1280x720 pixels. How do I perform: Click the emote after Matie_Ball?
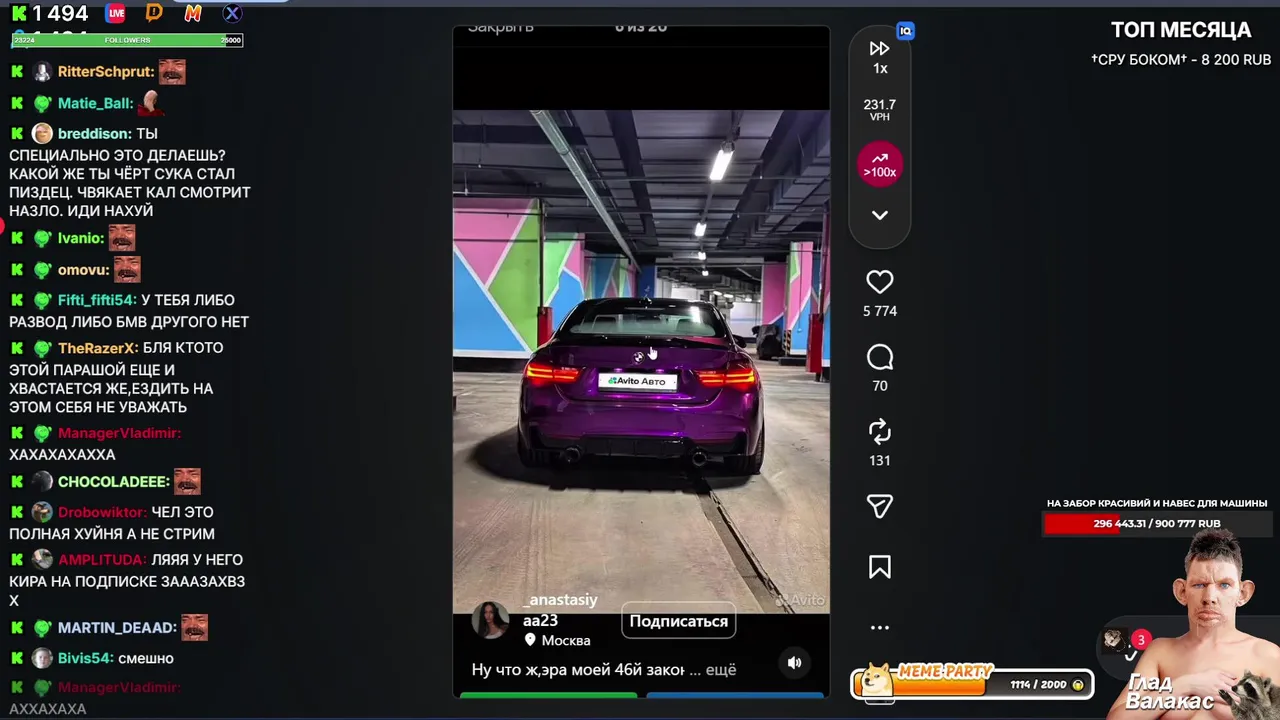pos(151,101)
